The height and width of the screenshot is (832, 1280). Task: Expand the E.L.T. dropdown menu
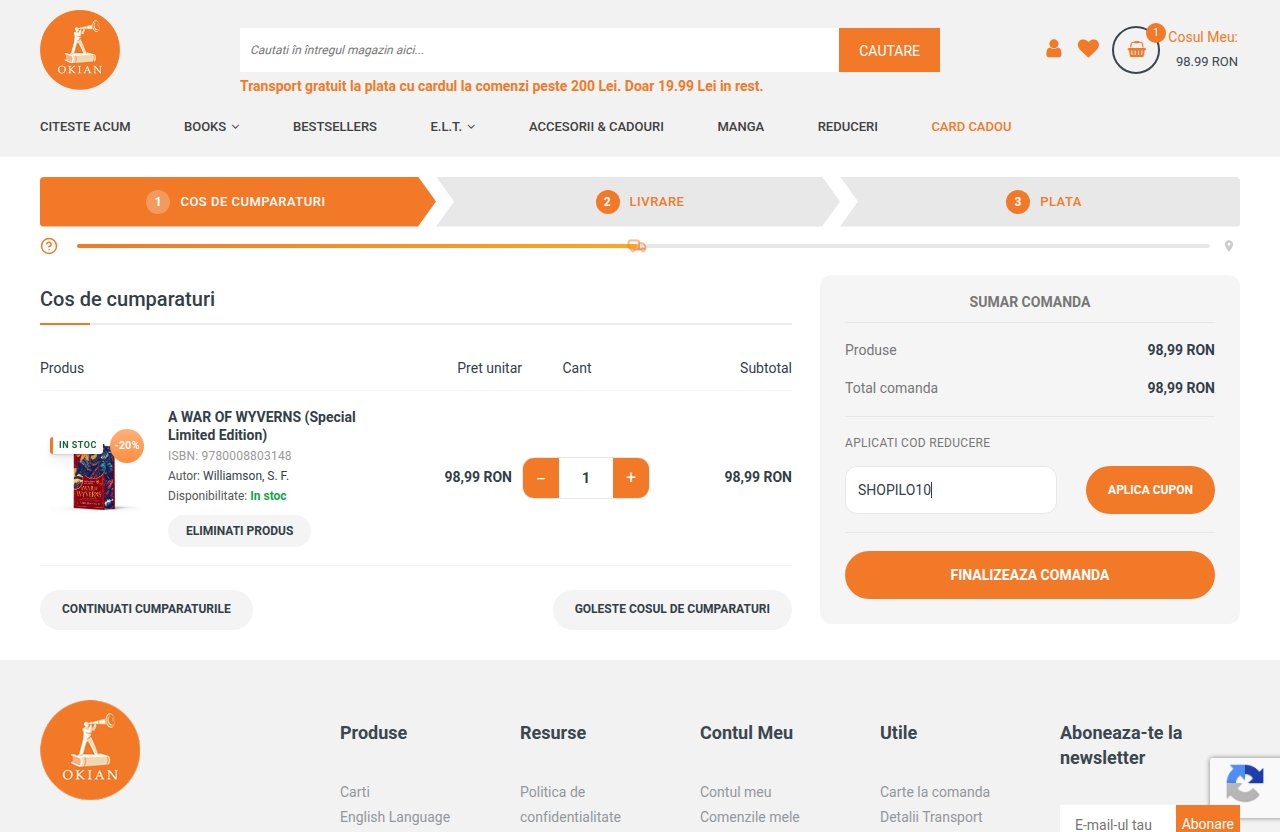pyautogui.click(x=453, y=127)
